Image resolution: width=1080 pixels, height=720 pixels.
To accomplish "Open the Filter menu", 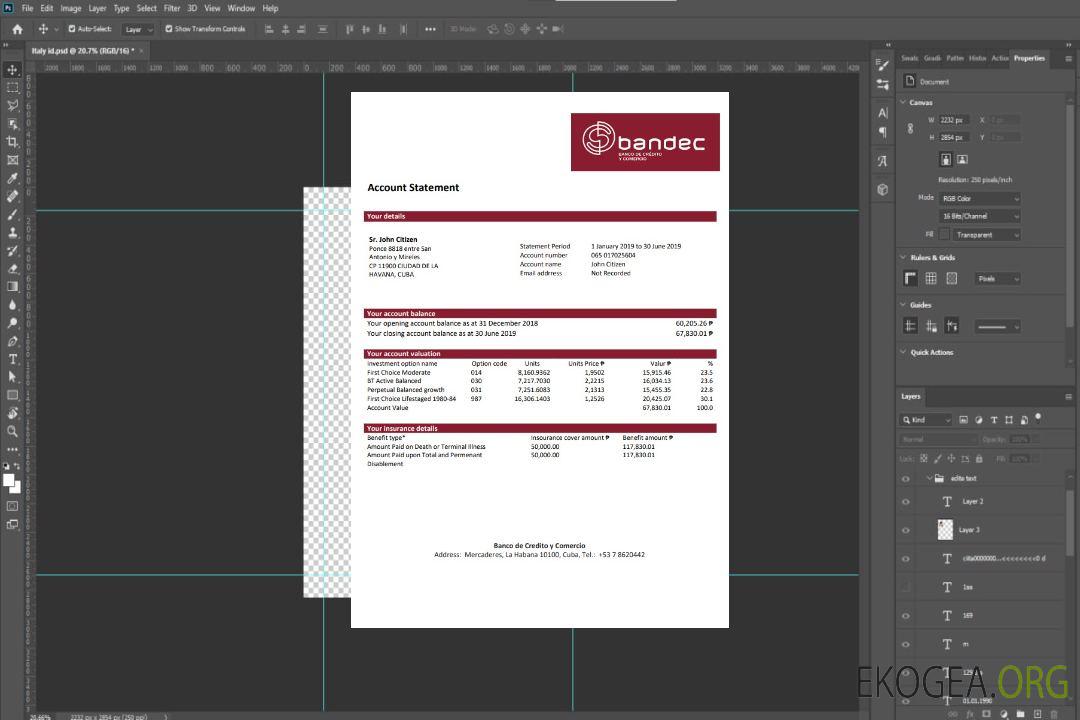I will (172, 8).
